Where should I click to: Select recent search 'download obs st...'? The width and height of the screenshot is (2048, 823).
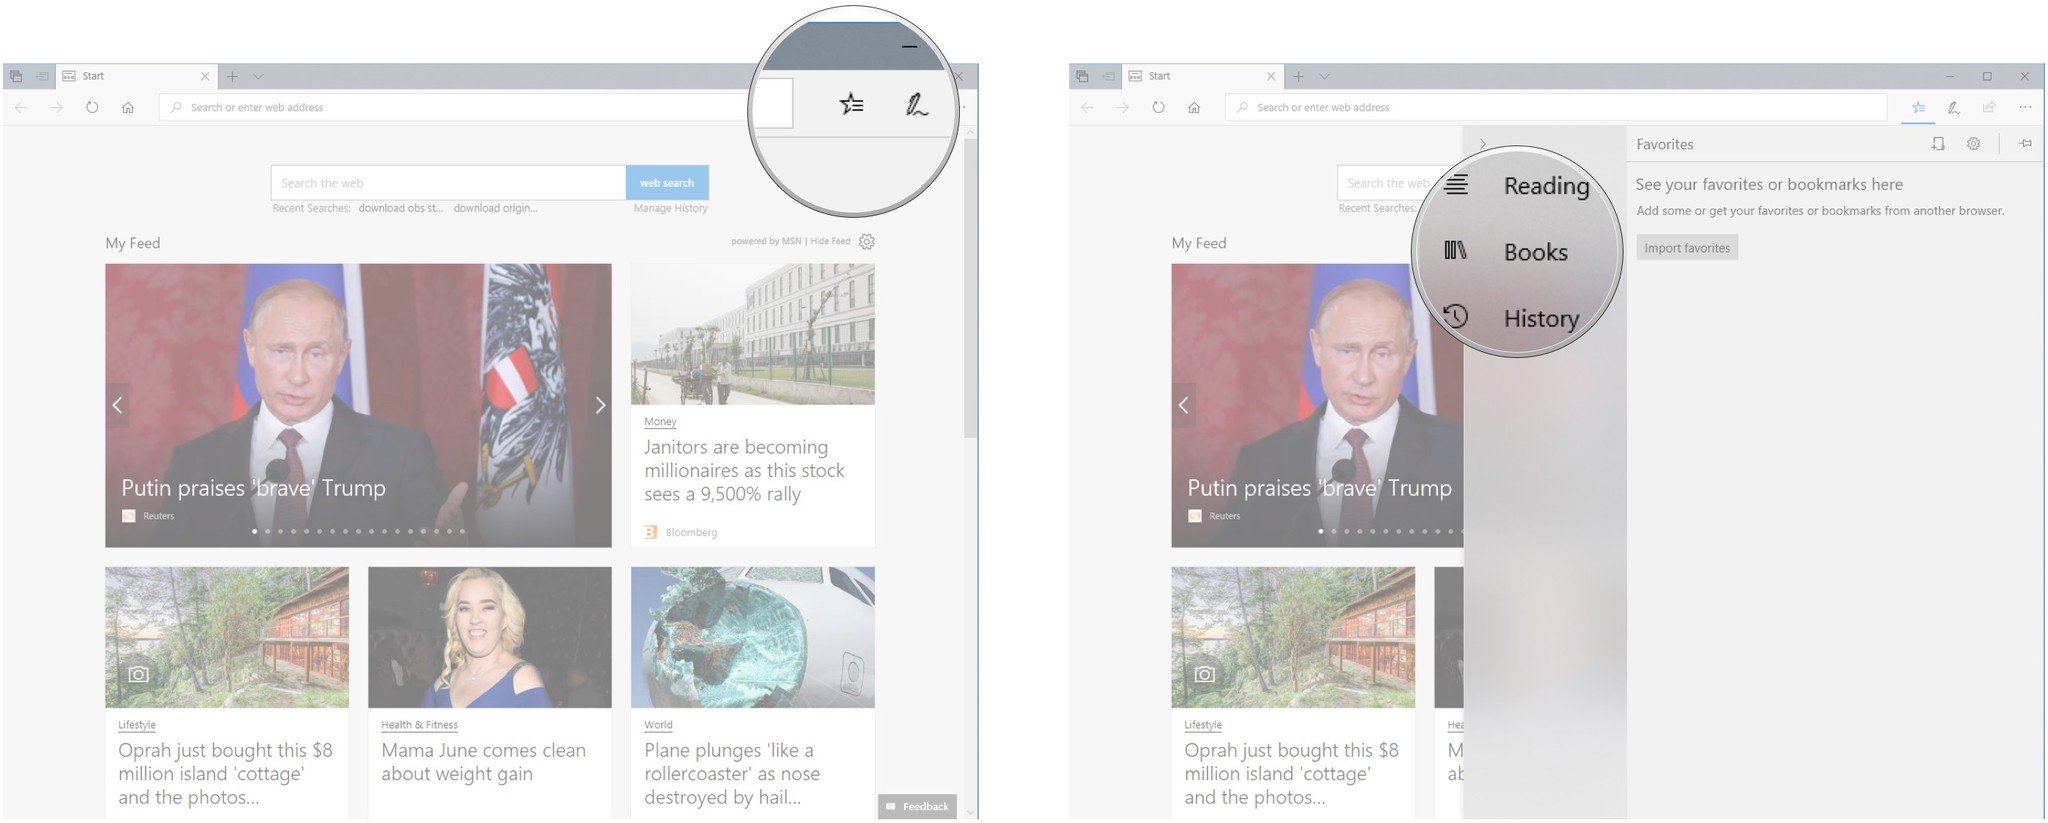(x=400, y=208)
